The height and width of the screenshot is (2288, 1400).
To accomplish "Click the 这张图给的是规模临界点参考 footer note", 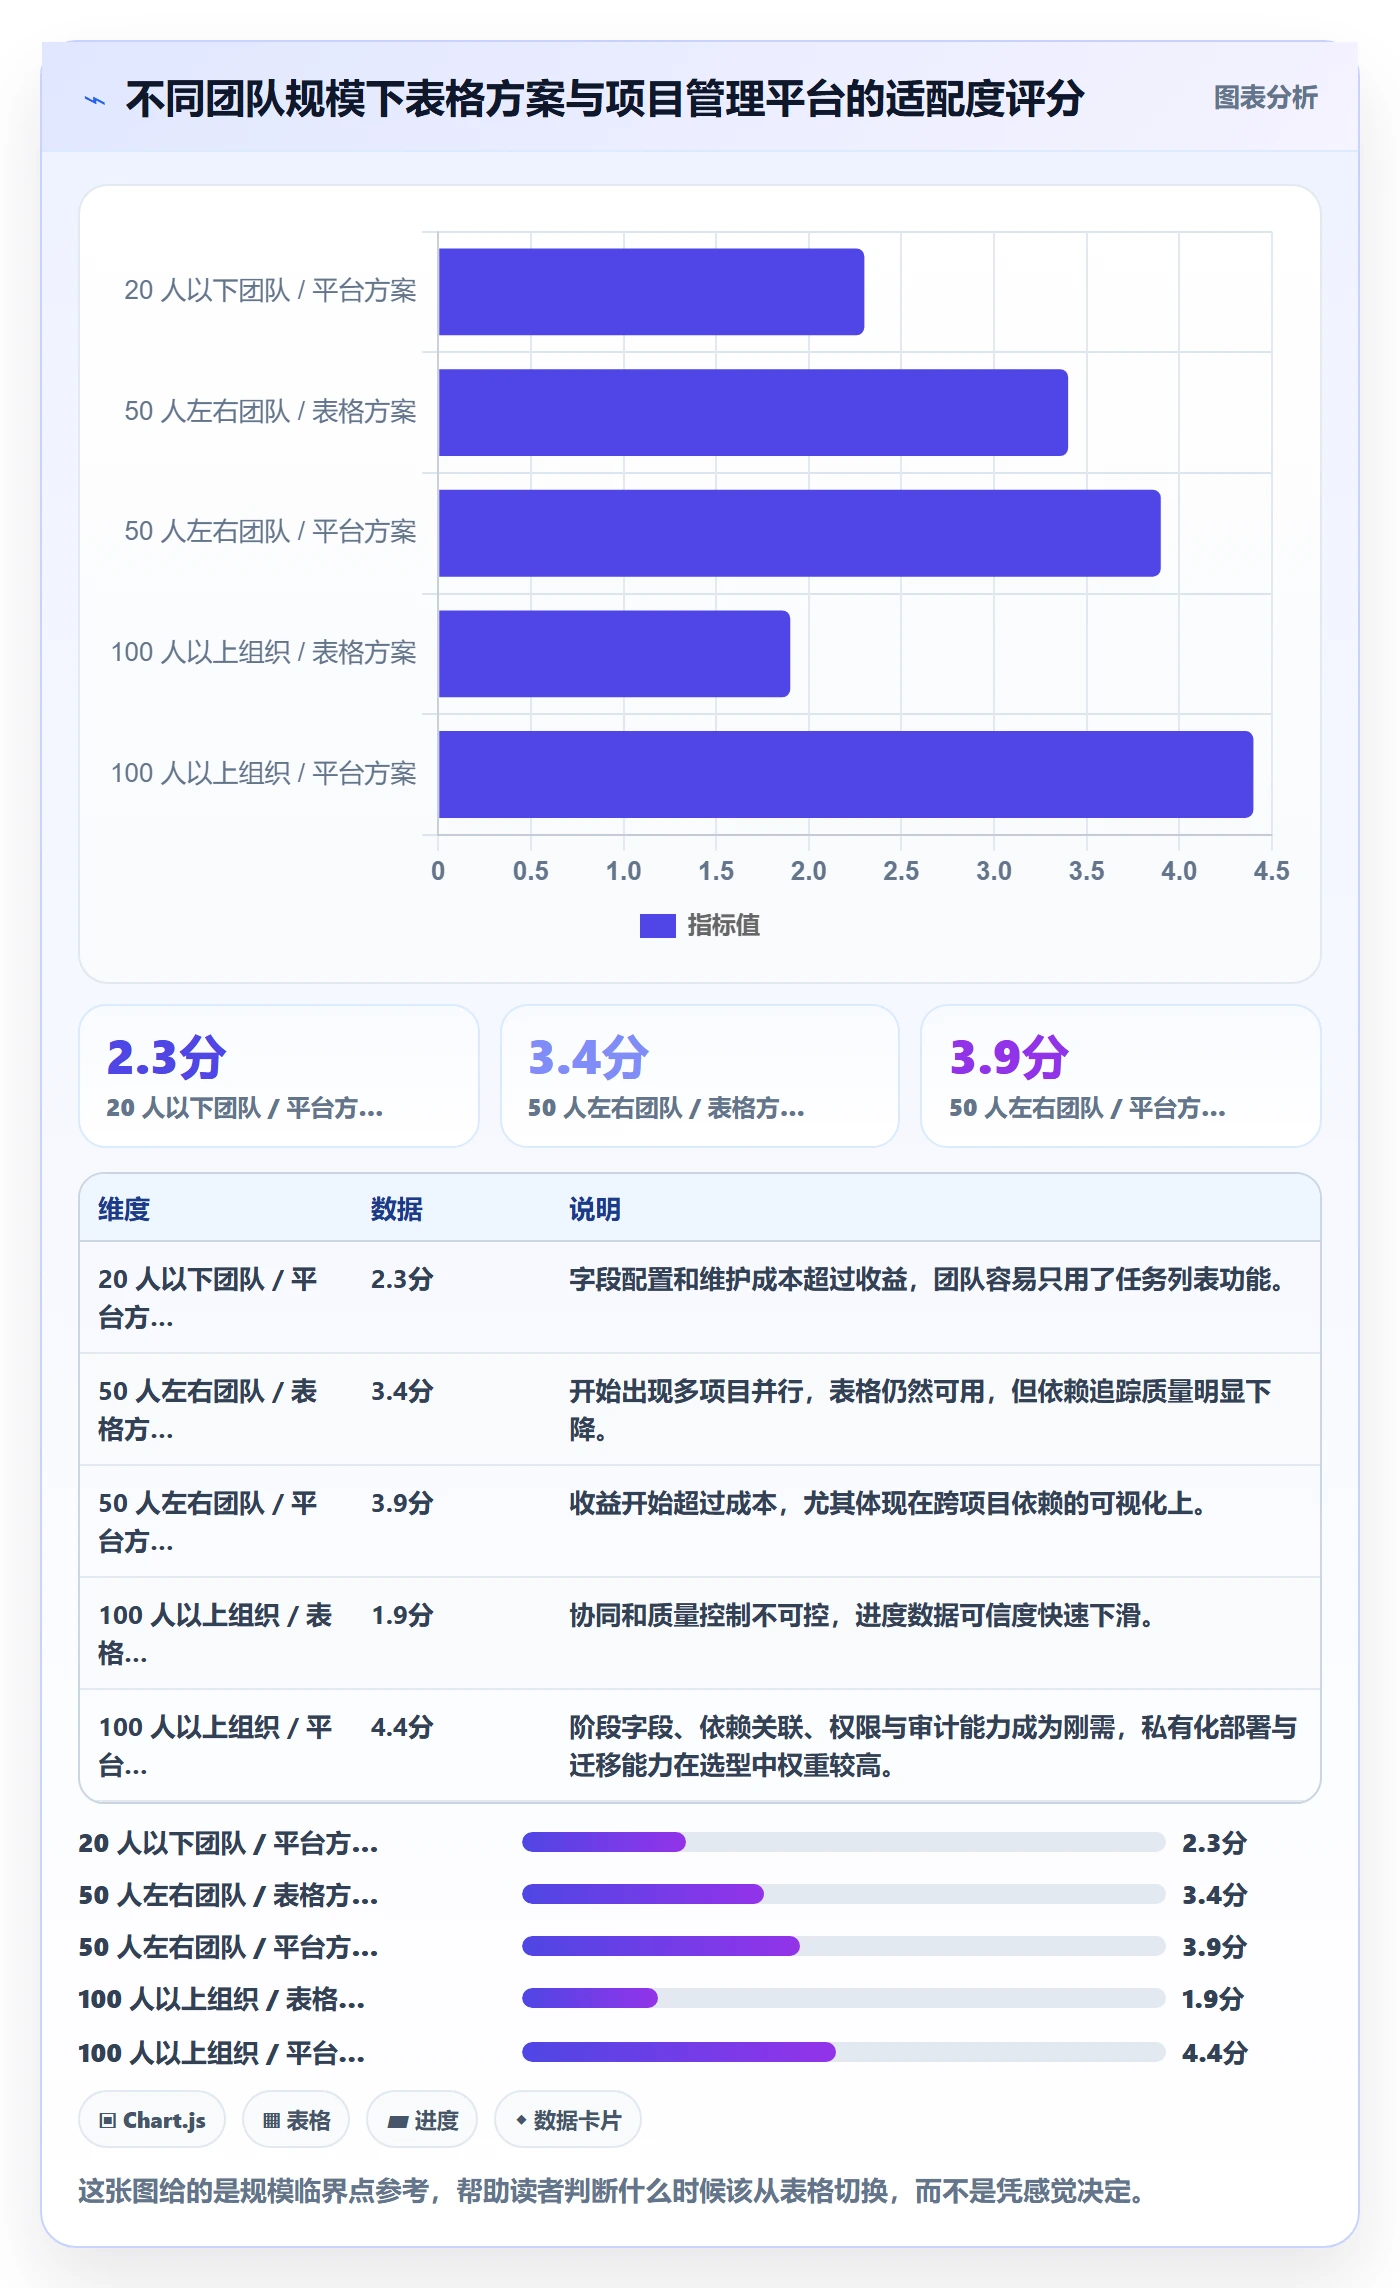I will (x=612, y=2192).
